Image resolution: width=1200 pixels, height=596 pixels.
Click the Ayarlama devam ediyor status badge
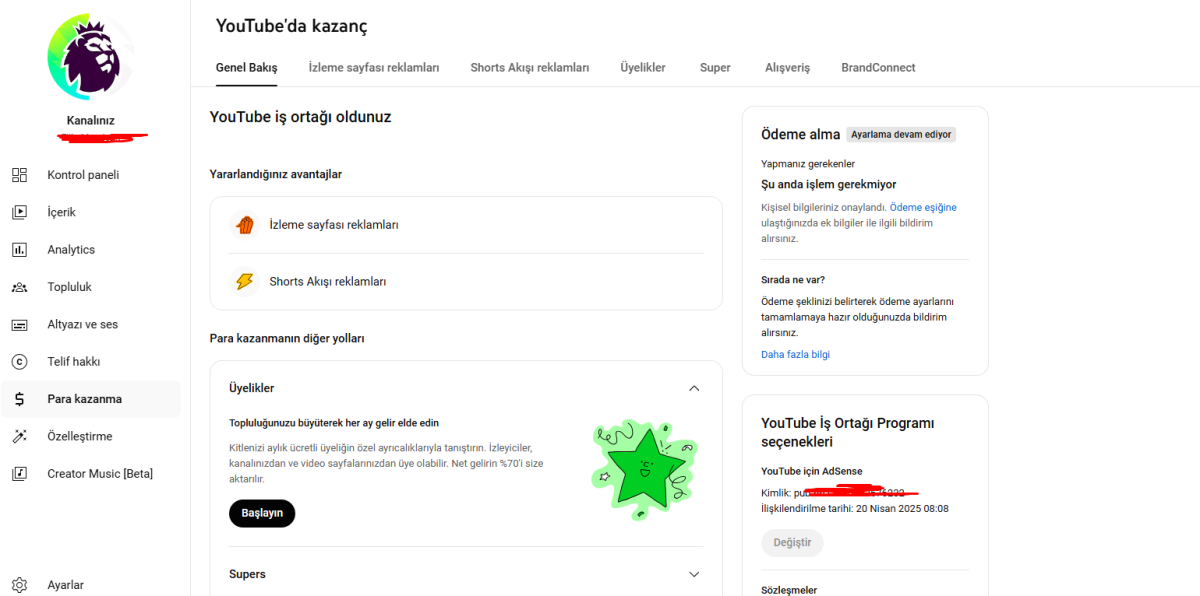tap(901, 134)
